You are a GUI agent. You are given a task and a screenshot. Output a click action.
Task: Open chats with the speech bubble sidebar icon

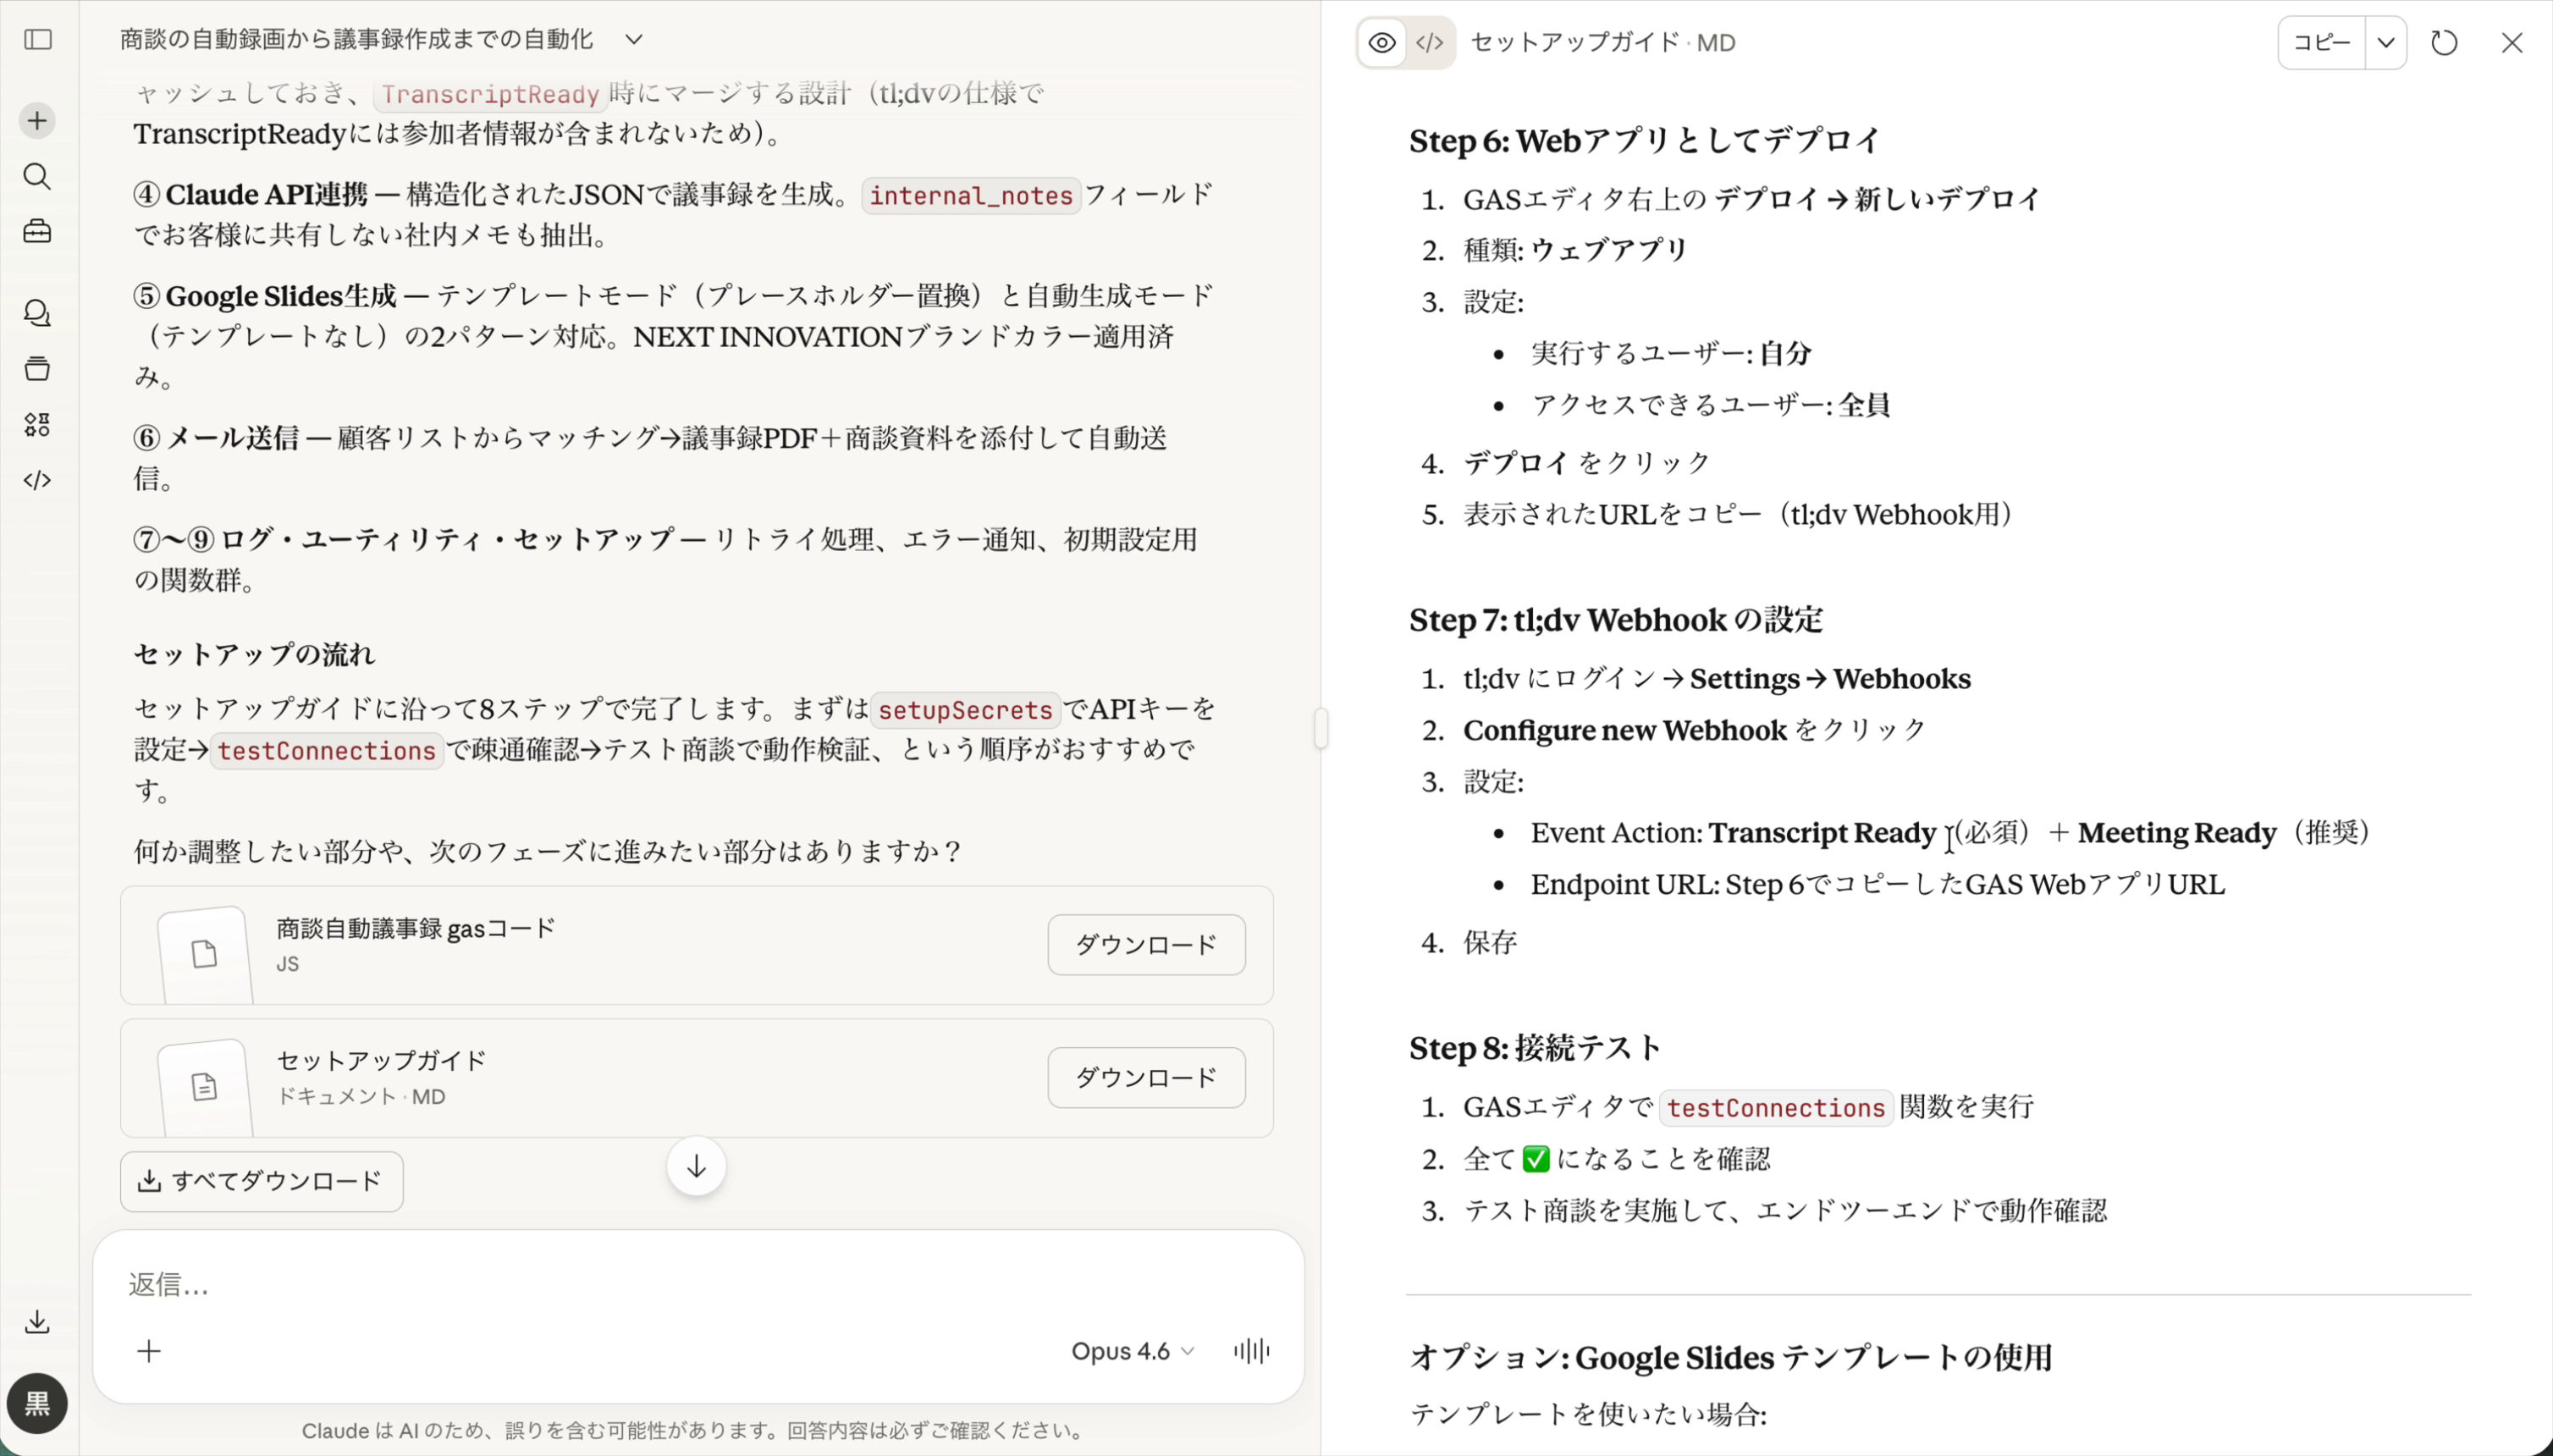point(37,314)
